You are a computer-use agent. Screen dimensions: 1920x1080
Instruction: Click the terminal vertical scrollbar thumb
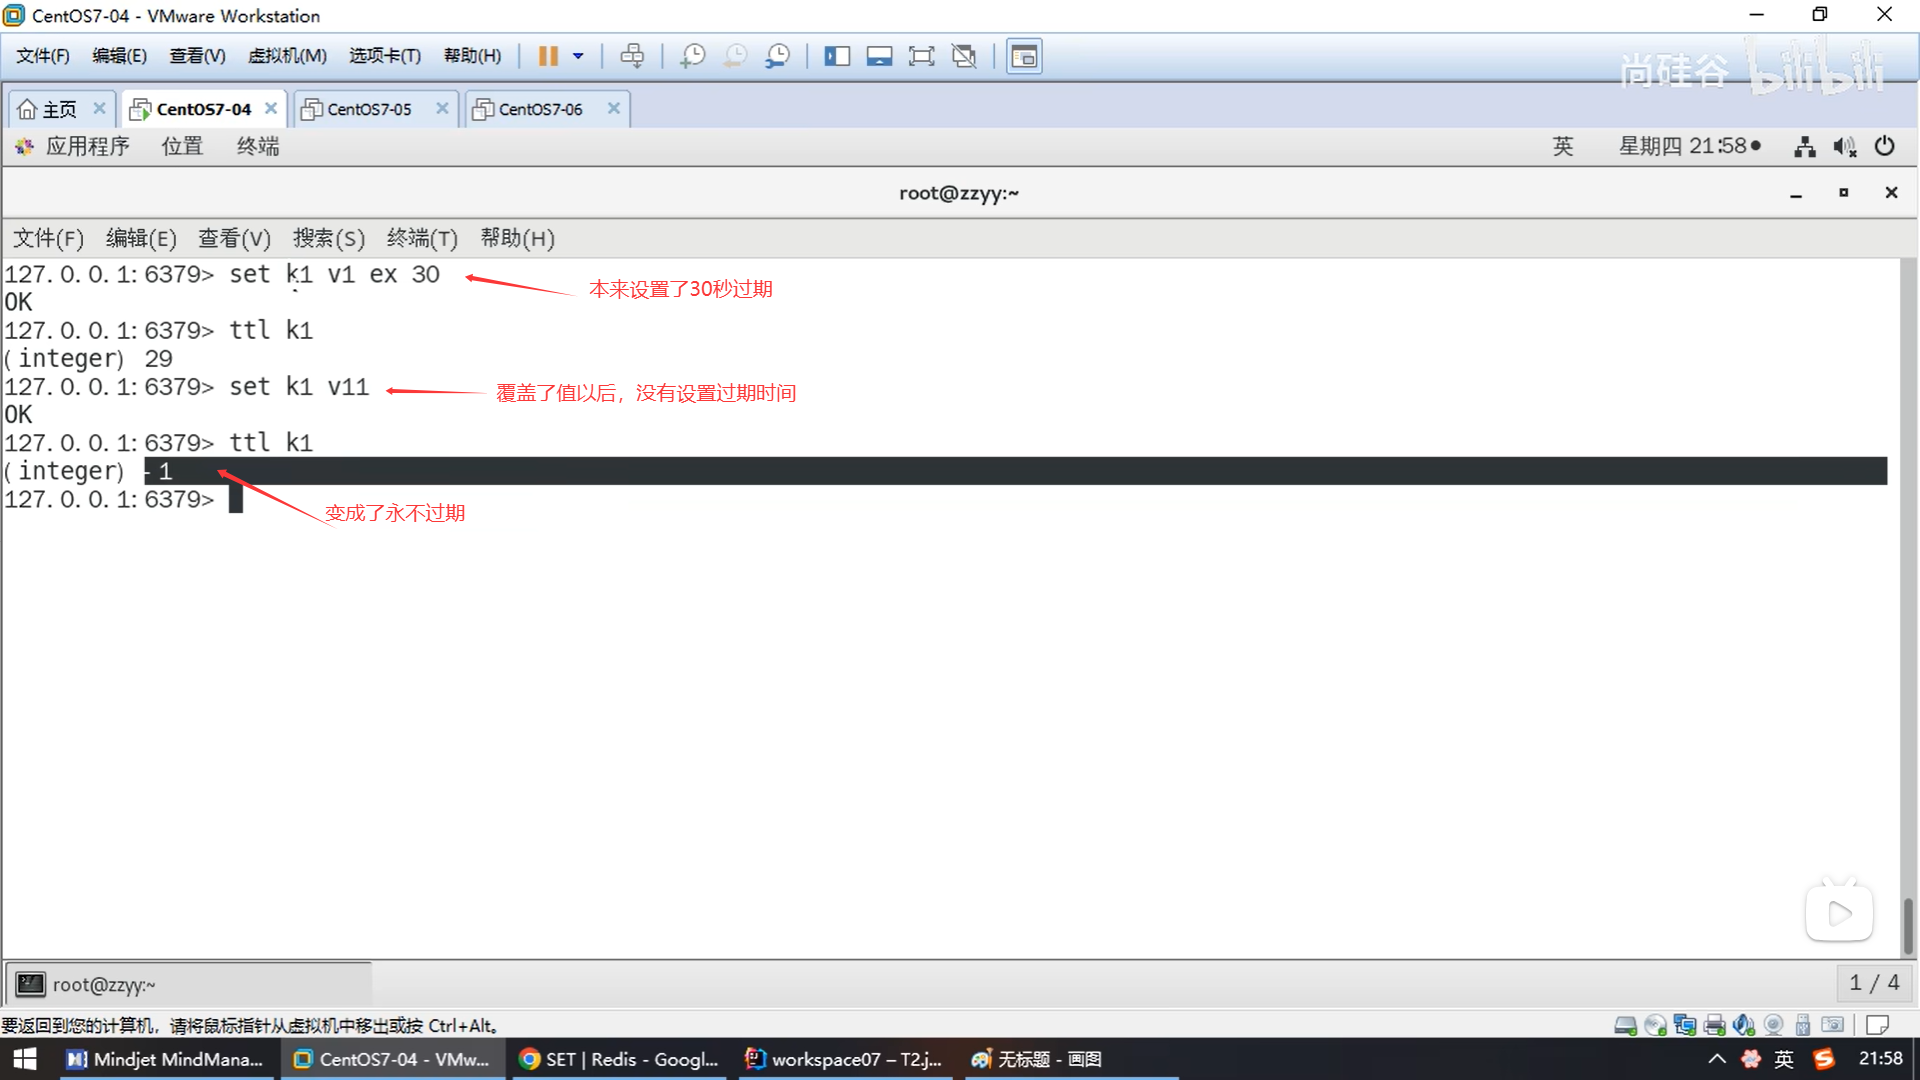coord(1907,925)
